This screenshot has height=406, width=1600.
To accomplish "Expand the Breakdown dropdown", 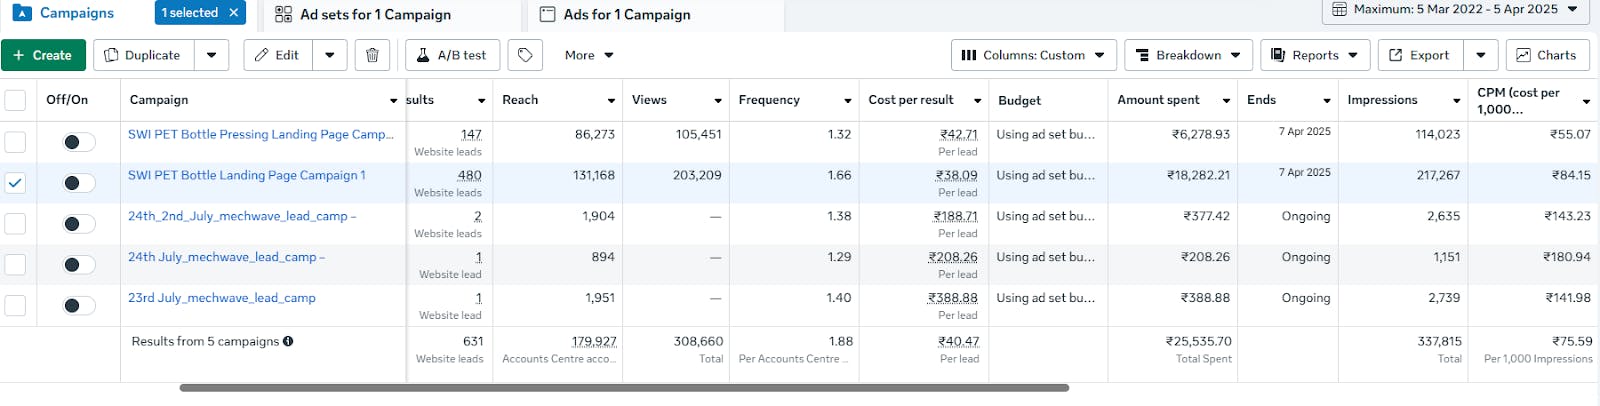I will pos(1188,55).
